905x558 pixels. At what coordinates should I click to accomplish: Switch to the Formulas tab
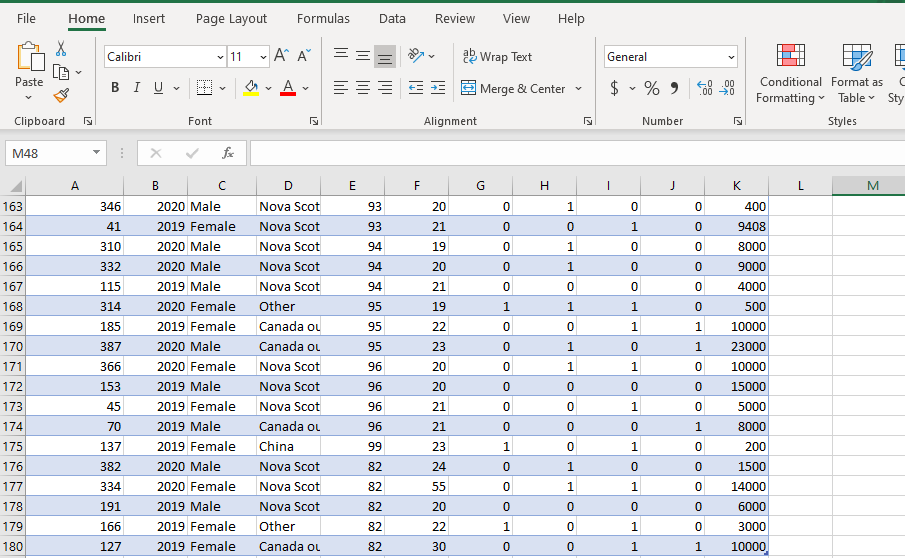323,18
